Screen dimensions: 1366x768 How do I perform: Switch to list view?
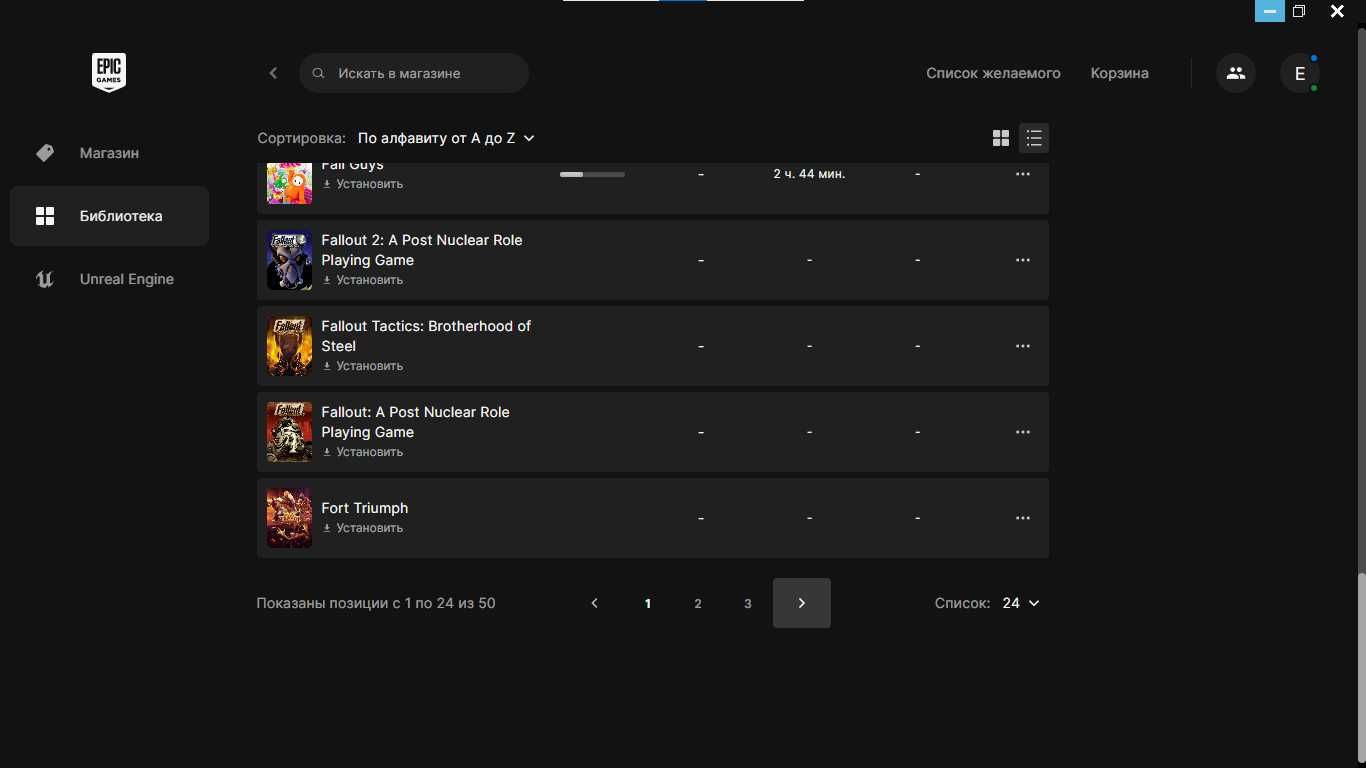[1034, 138]
